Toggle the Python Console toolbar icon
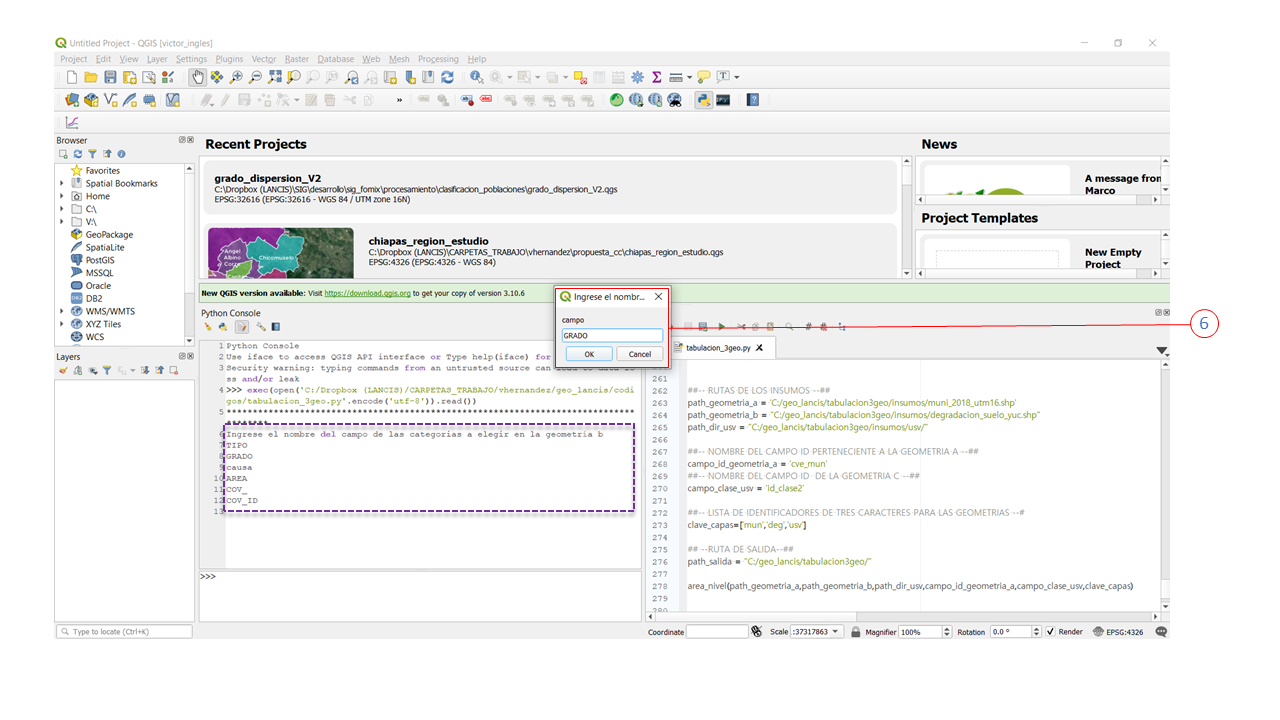Screen dimensions: 1280x720 (x=703, y=100)
